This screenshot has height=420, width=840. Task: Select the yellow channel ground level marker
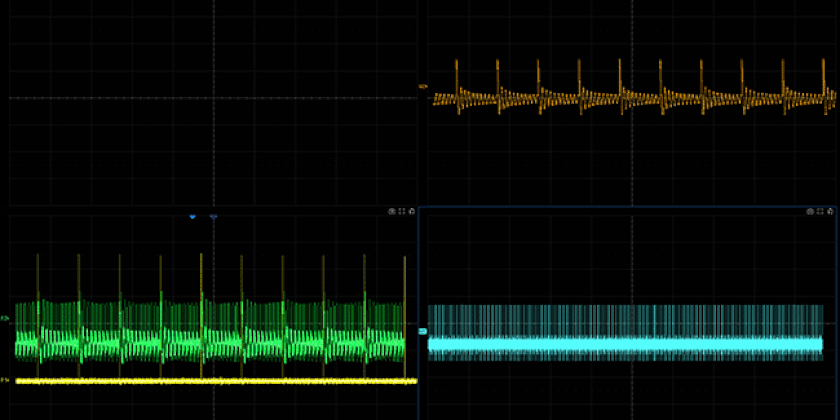click(x=5, y=380)
